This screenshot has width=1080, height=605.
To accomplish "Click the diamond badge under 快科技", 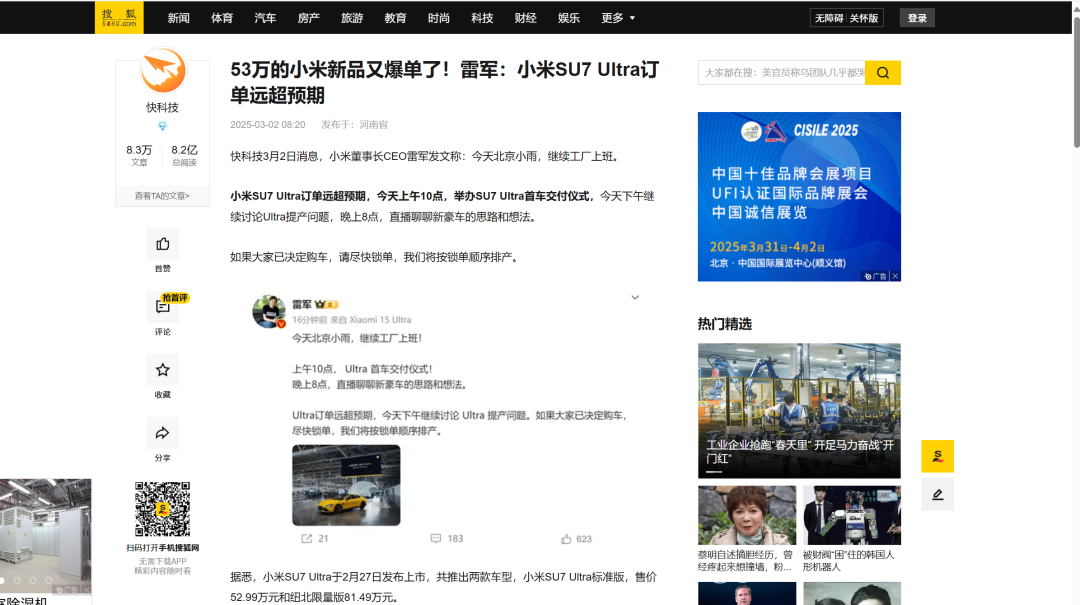I will (x=163, y=126).
